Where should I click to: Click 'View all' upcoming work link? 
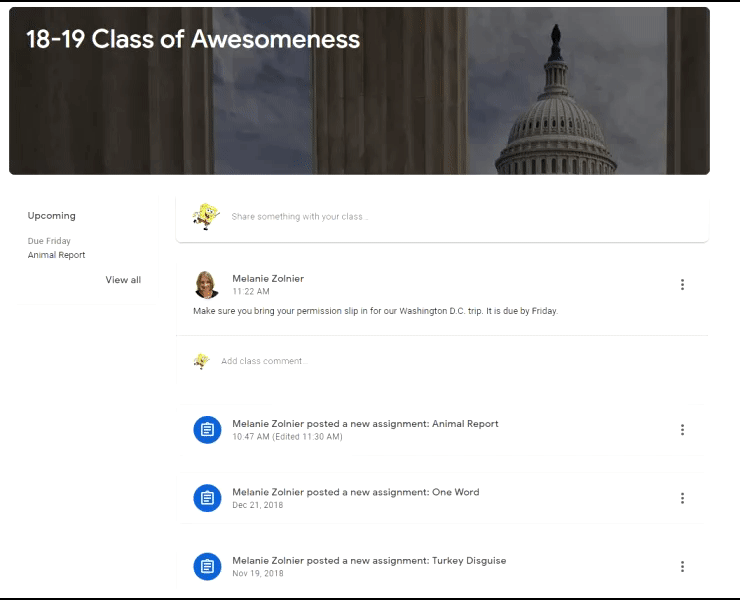pyautogui.click(x=123, y=280)
